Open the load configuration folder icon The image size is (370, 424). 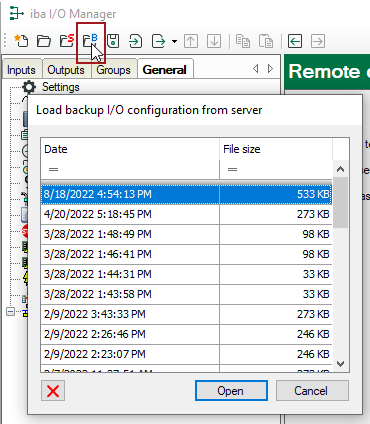(44, 41)
